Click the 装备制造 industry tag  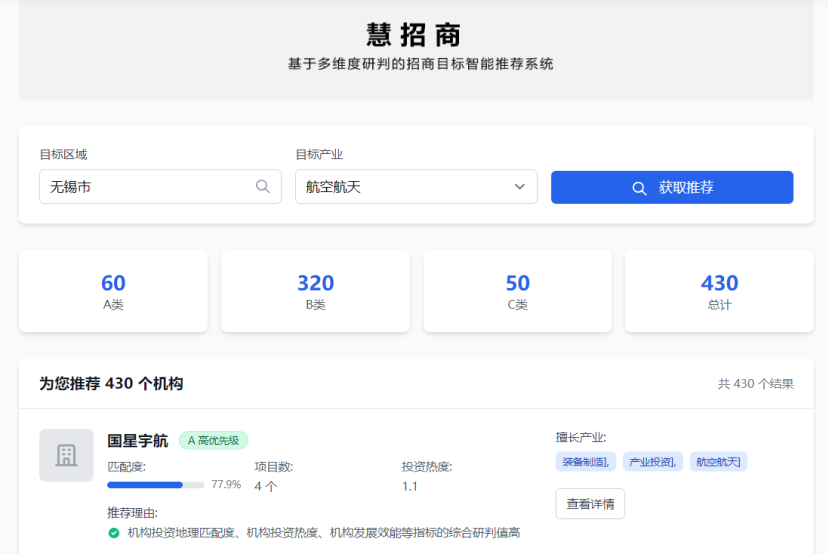[585, 461]
